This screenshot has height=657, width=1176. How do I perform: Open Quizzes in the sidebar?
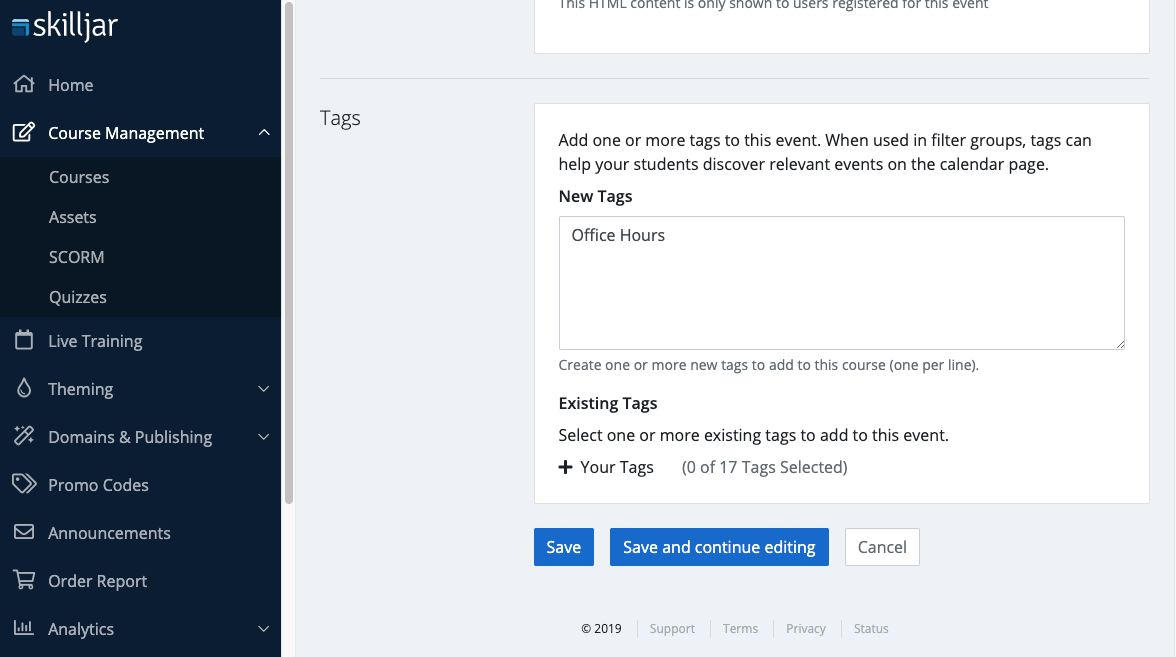click(x=78, y=297)
